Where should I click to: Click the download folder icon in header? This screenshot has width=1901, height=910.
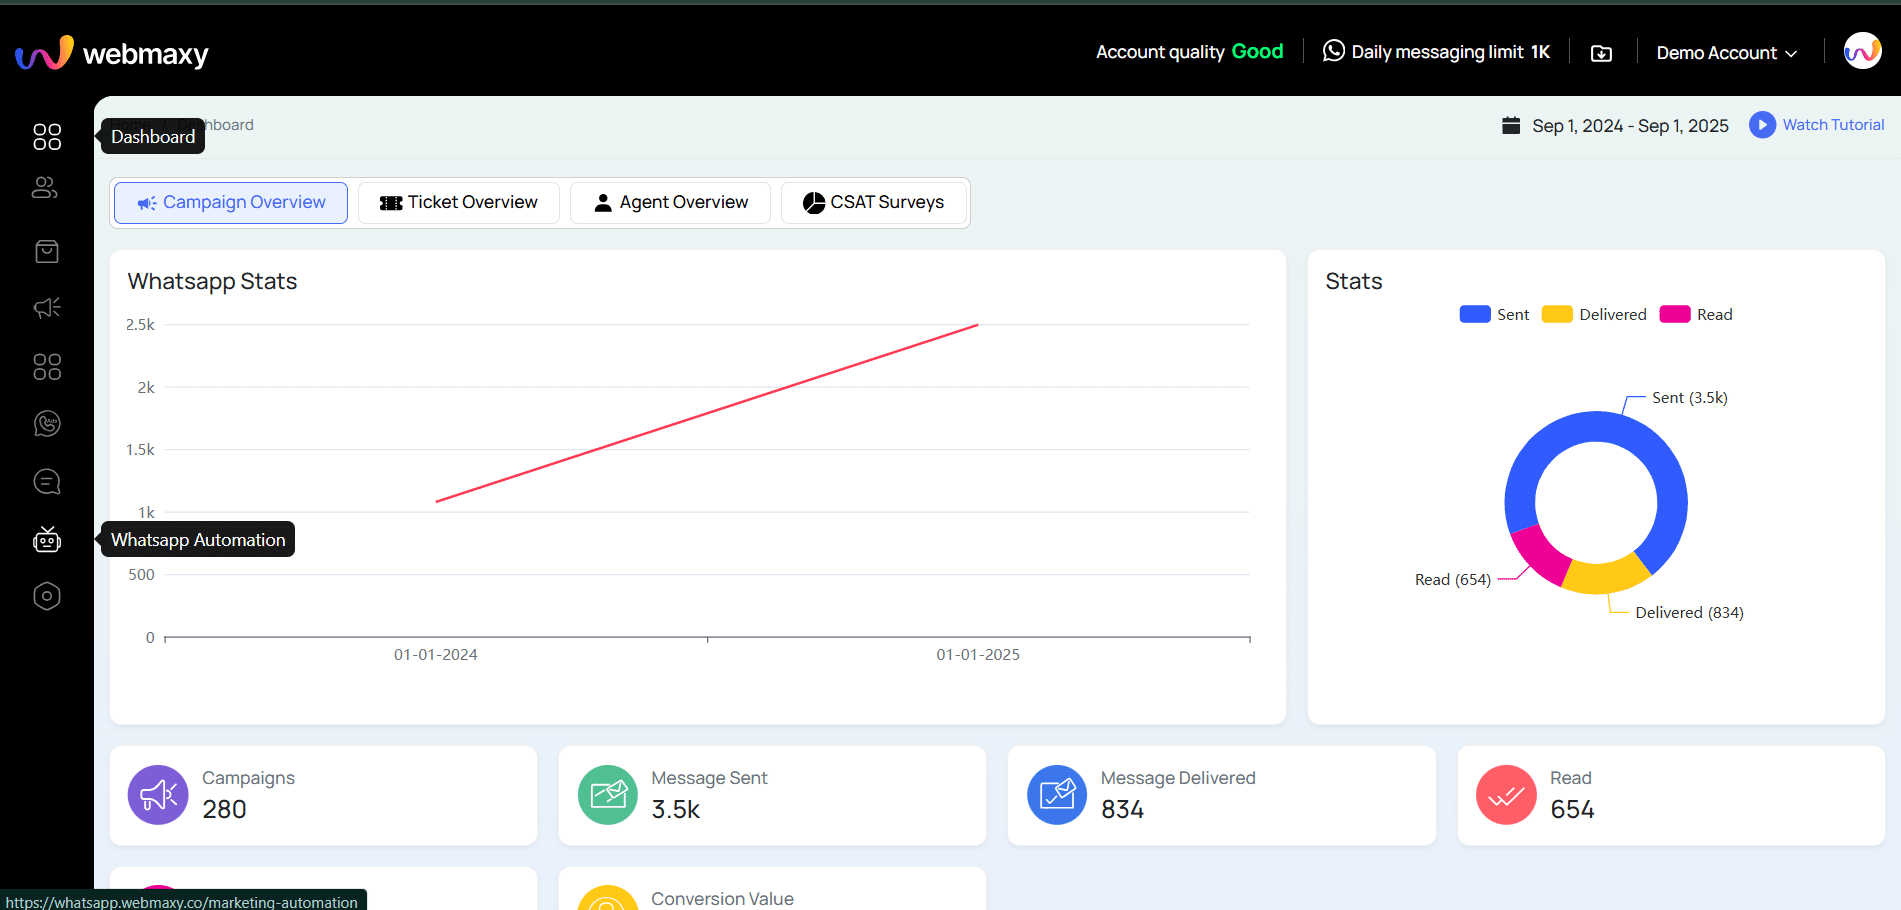pos(1601,53)
